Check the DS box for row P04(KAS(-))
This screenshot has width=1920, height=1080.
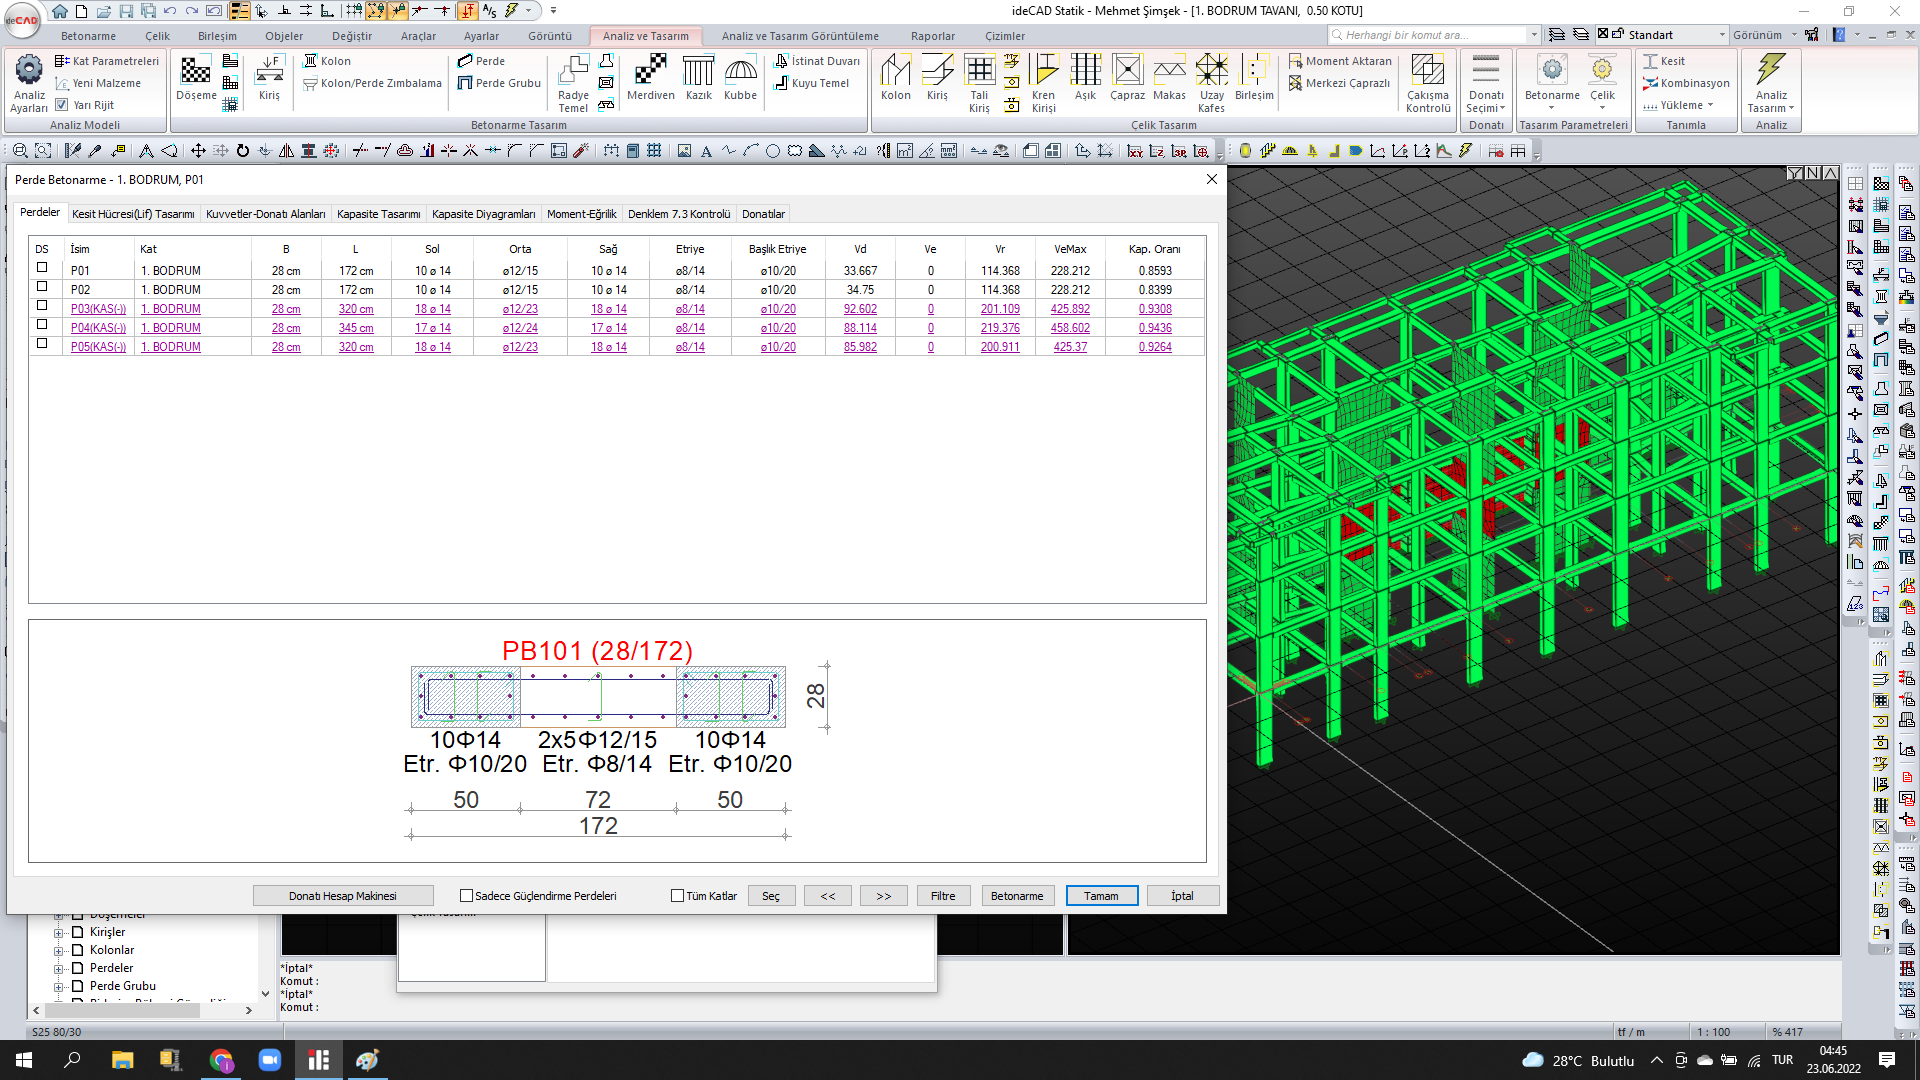(x=42, y=324)
